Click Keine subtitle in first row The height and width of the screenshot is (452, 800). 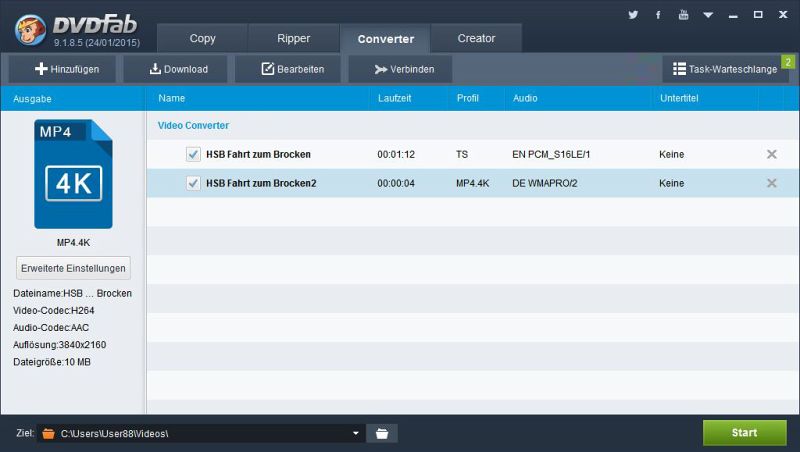point(671,154)
